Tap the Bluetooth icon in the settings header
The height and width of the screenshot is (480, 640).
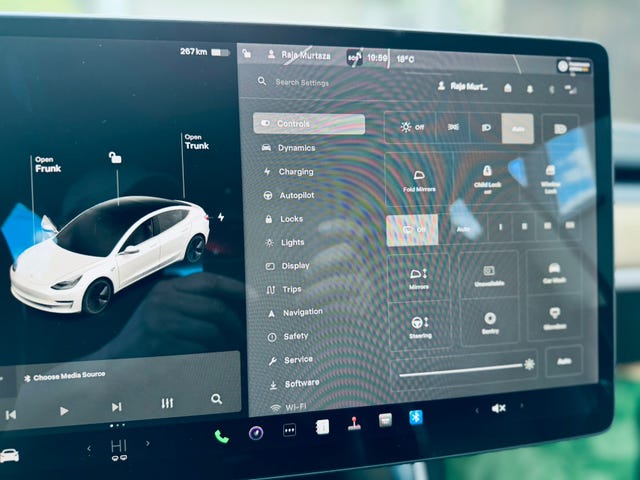click(552, 89)
